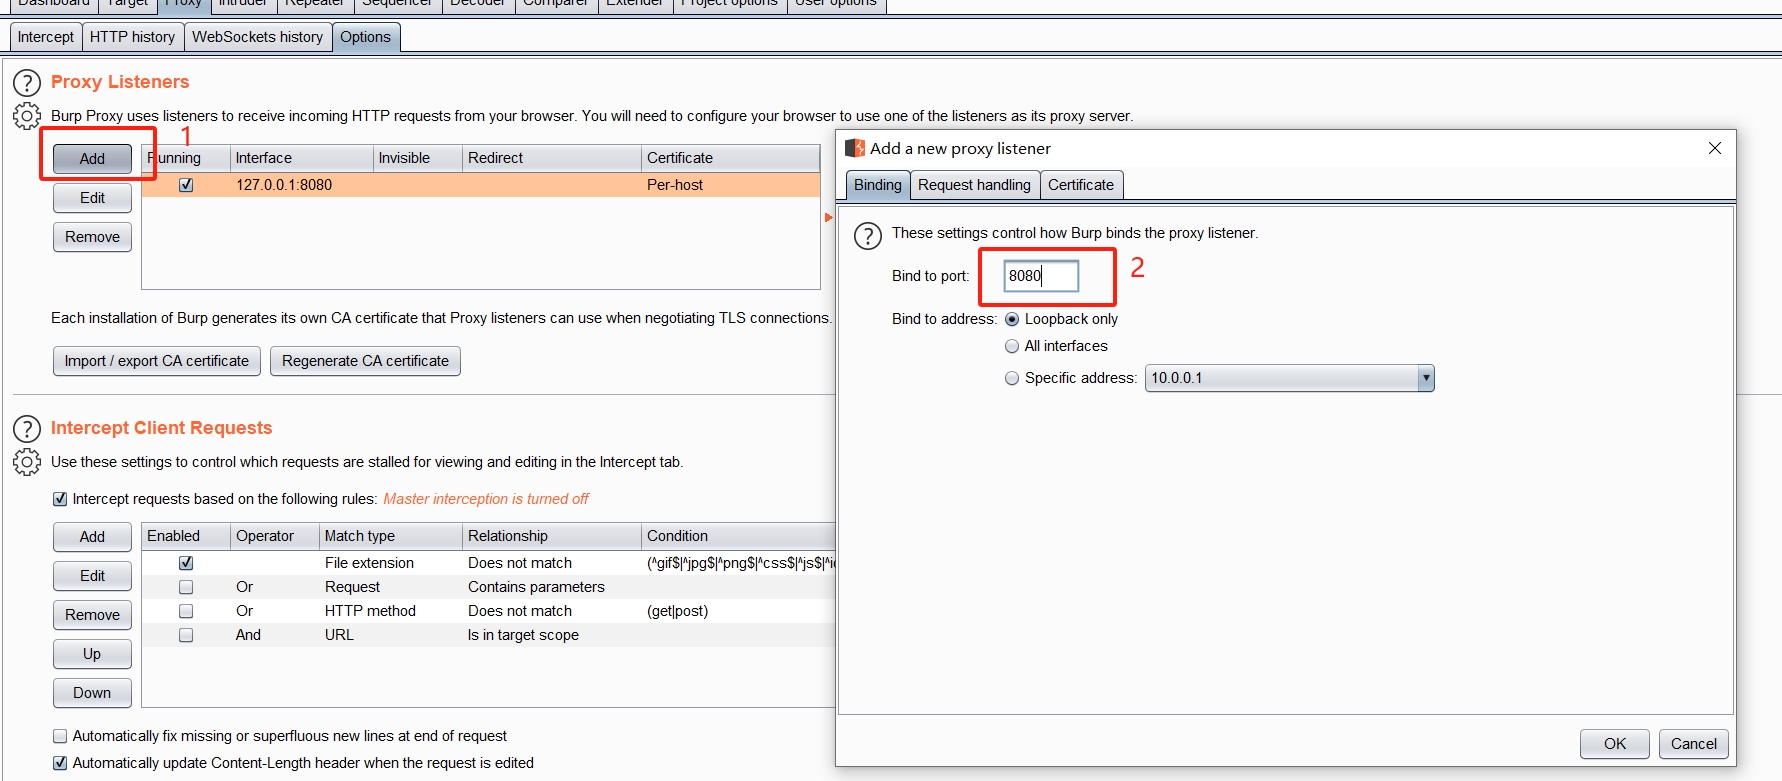The image size is (1782, 781).
Task: Enable the HTTP method rule checkbox
Action: (x=186, y=611)
